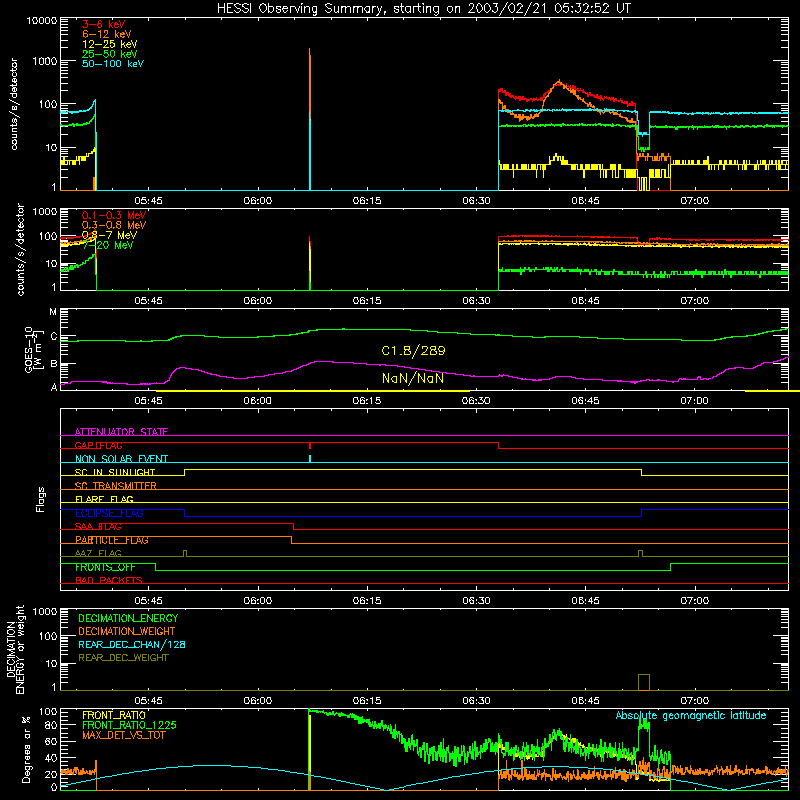Click the 'C1.8/289' GOES annotation
Image resolution: width=800 pixels, height=800 pixels.
413,351
